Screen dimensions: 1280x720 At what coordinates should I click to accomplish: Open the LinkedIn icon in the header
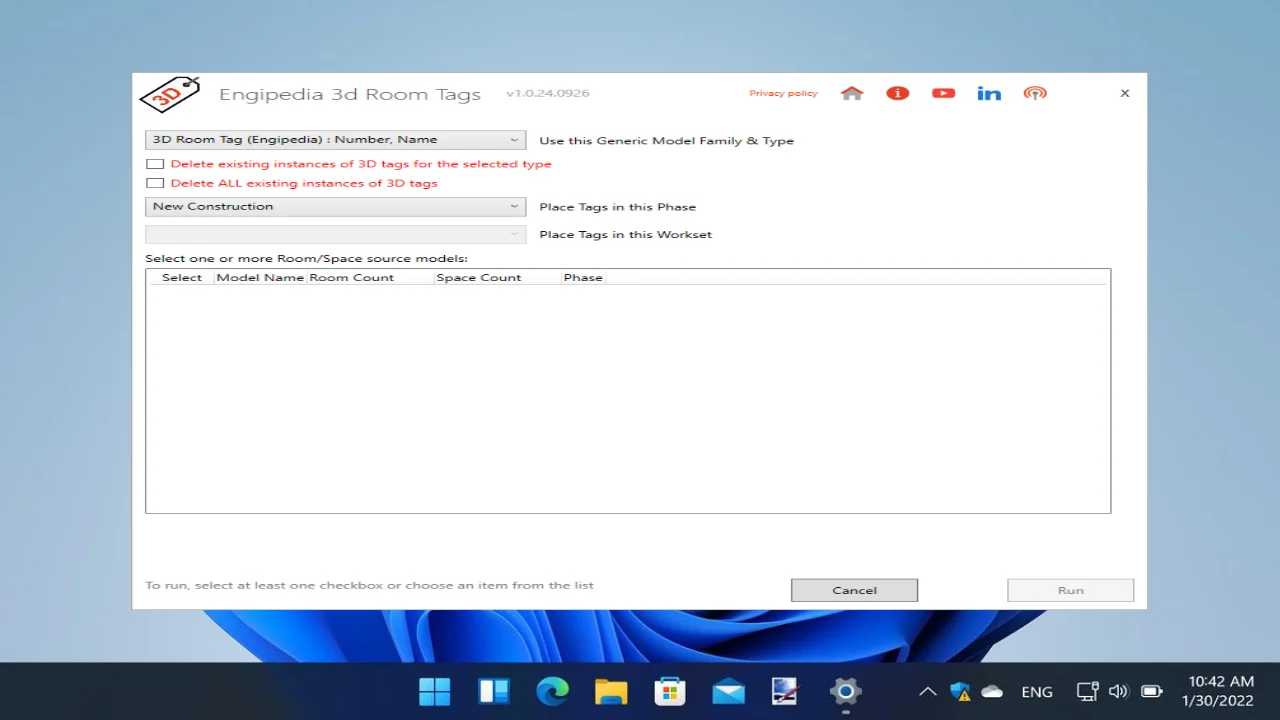point(989,93)
